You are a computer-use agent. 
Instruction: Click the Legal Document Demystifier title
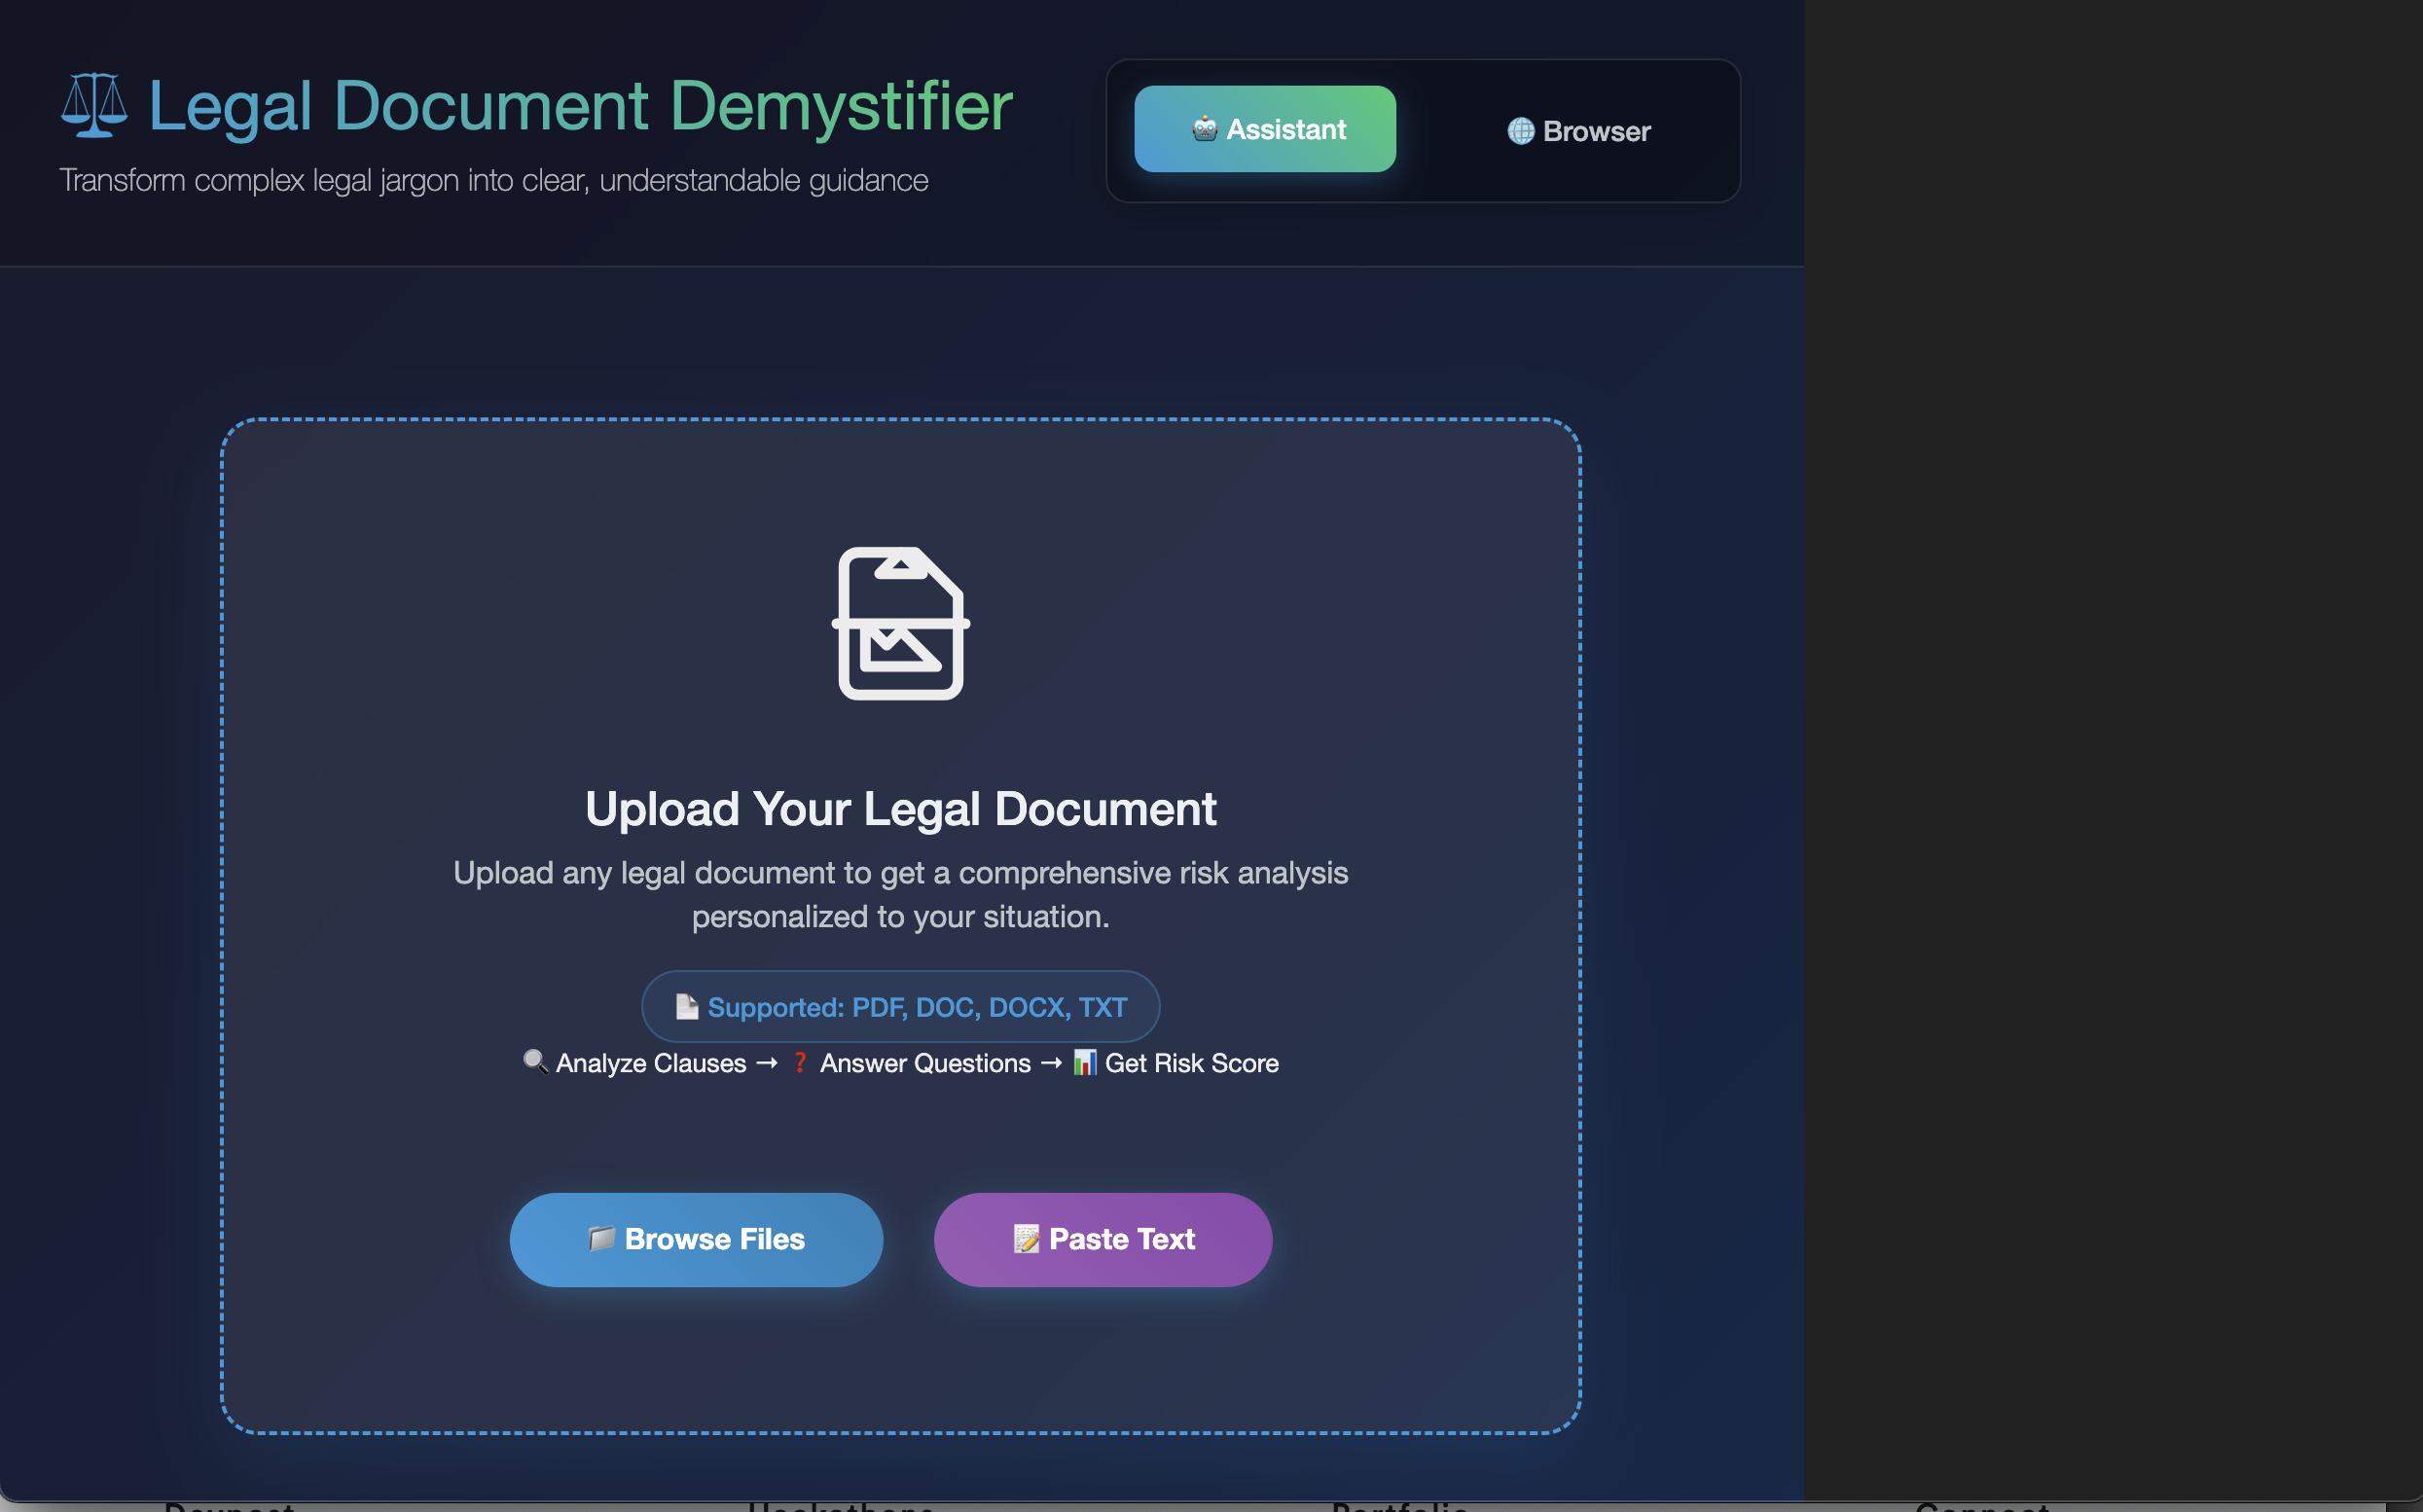pos(580,106)
